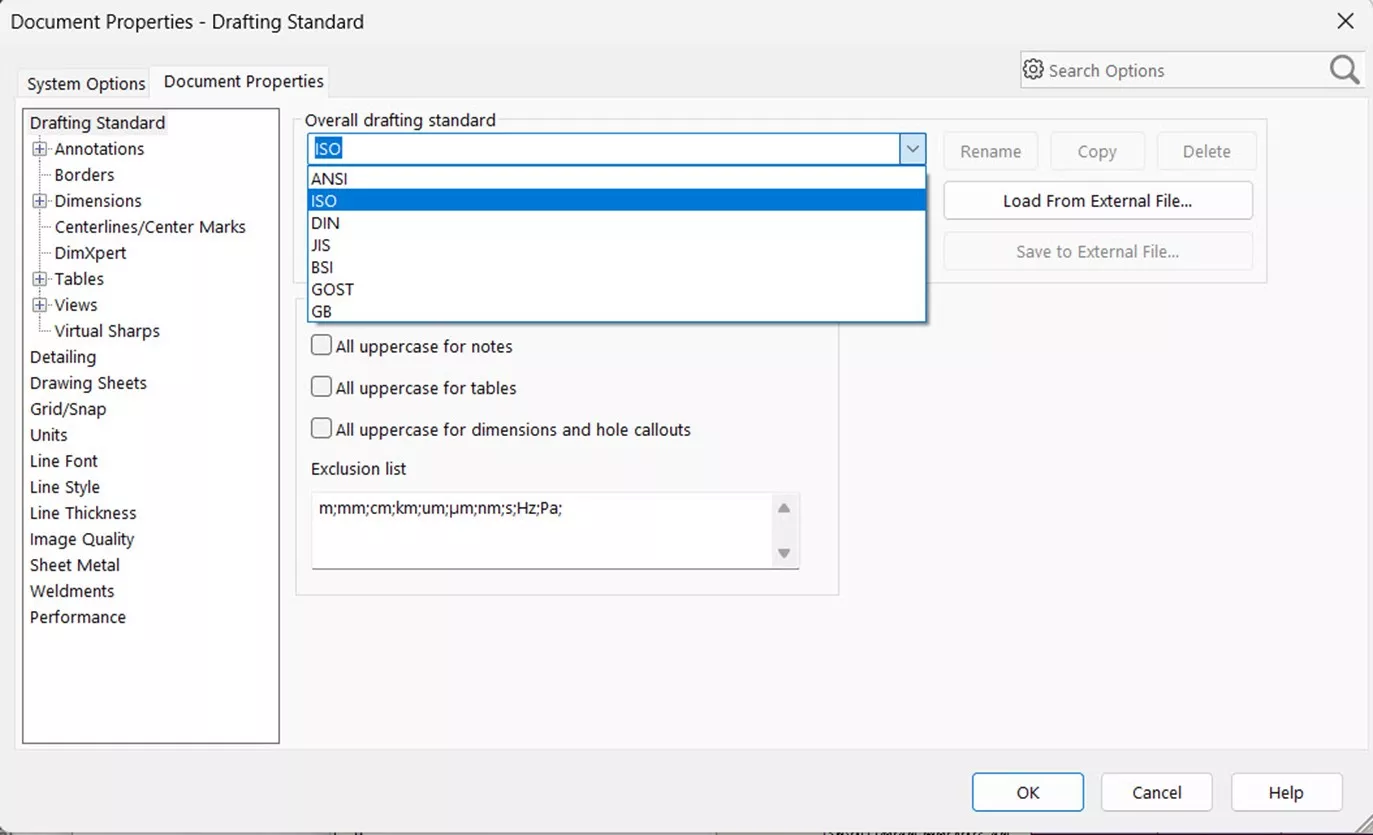Open the Sheet Metal settings page
Viewport: 1373px width, 835px height.
tap(74, 565)
